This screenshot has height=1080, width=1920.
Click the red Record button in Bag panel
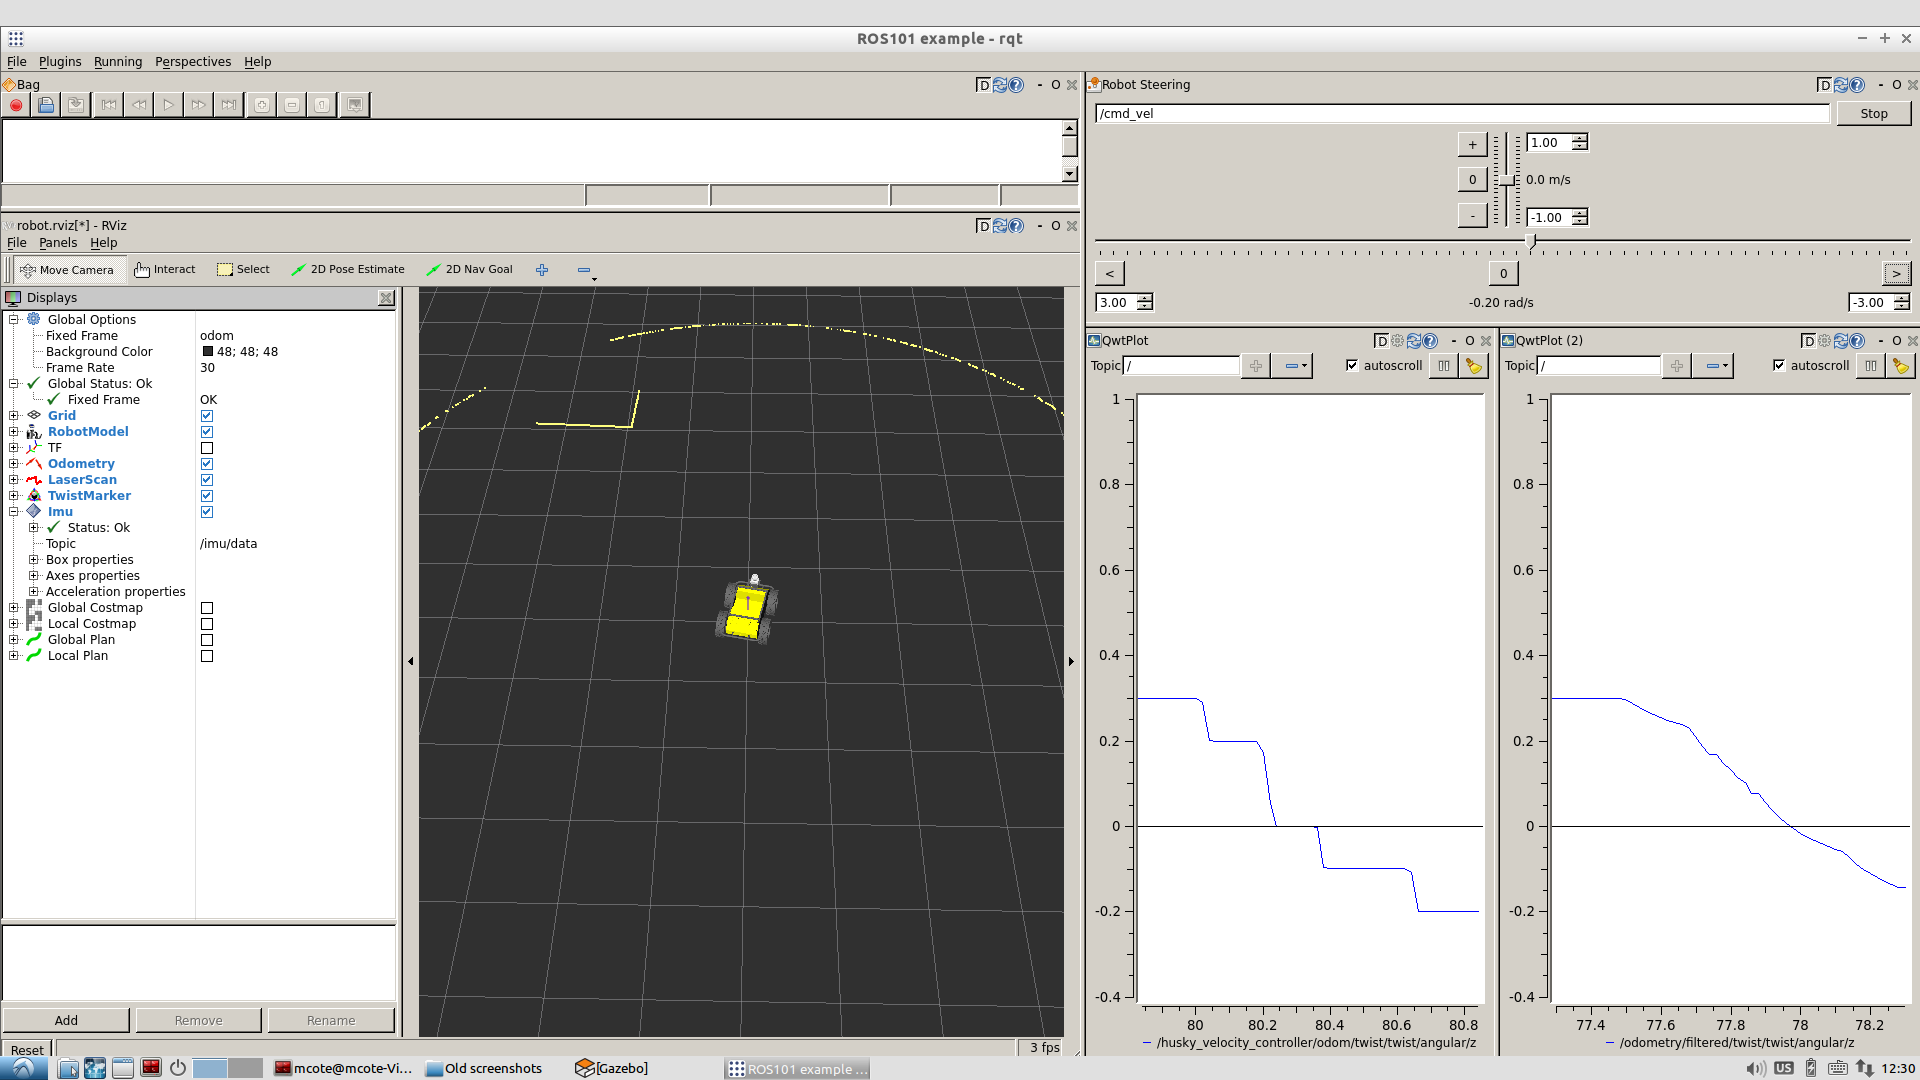[16, 105]
